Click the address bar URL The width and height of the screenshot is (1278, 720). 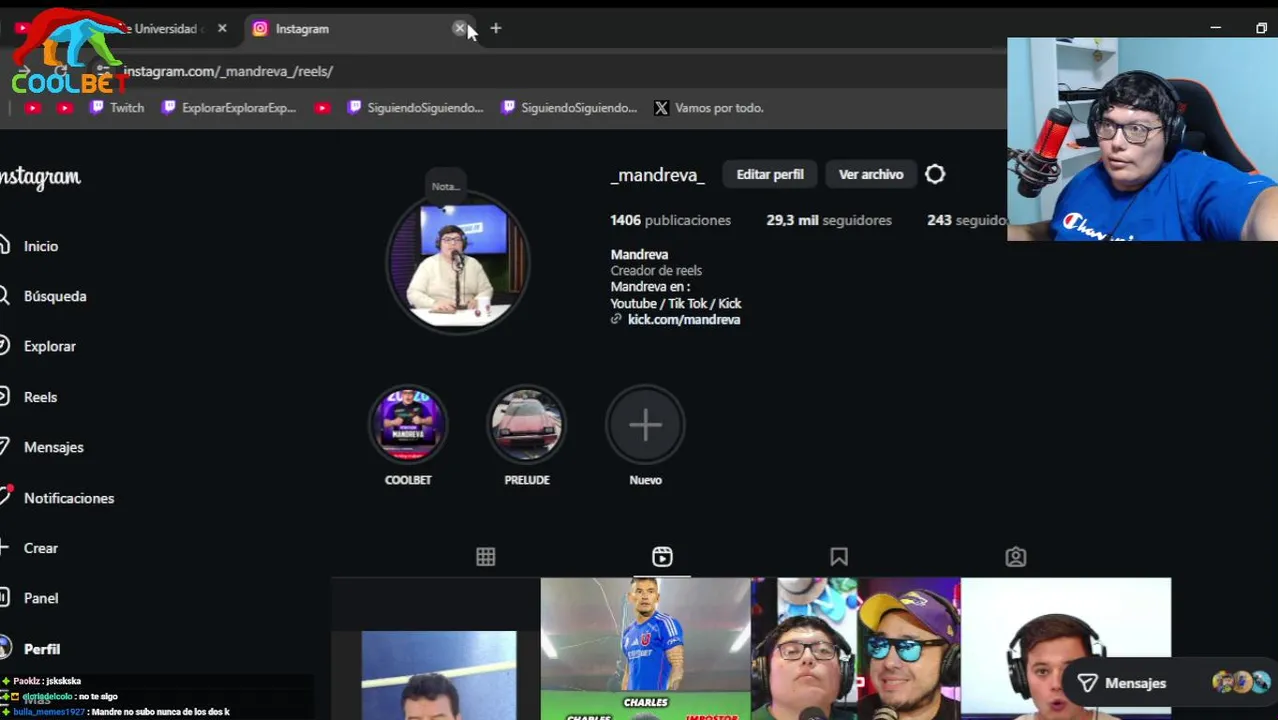coord(228,71)
